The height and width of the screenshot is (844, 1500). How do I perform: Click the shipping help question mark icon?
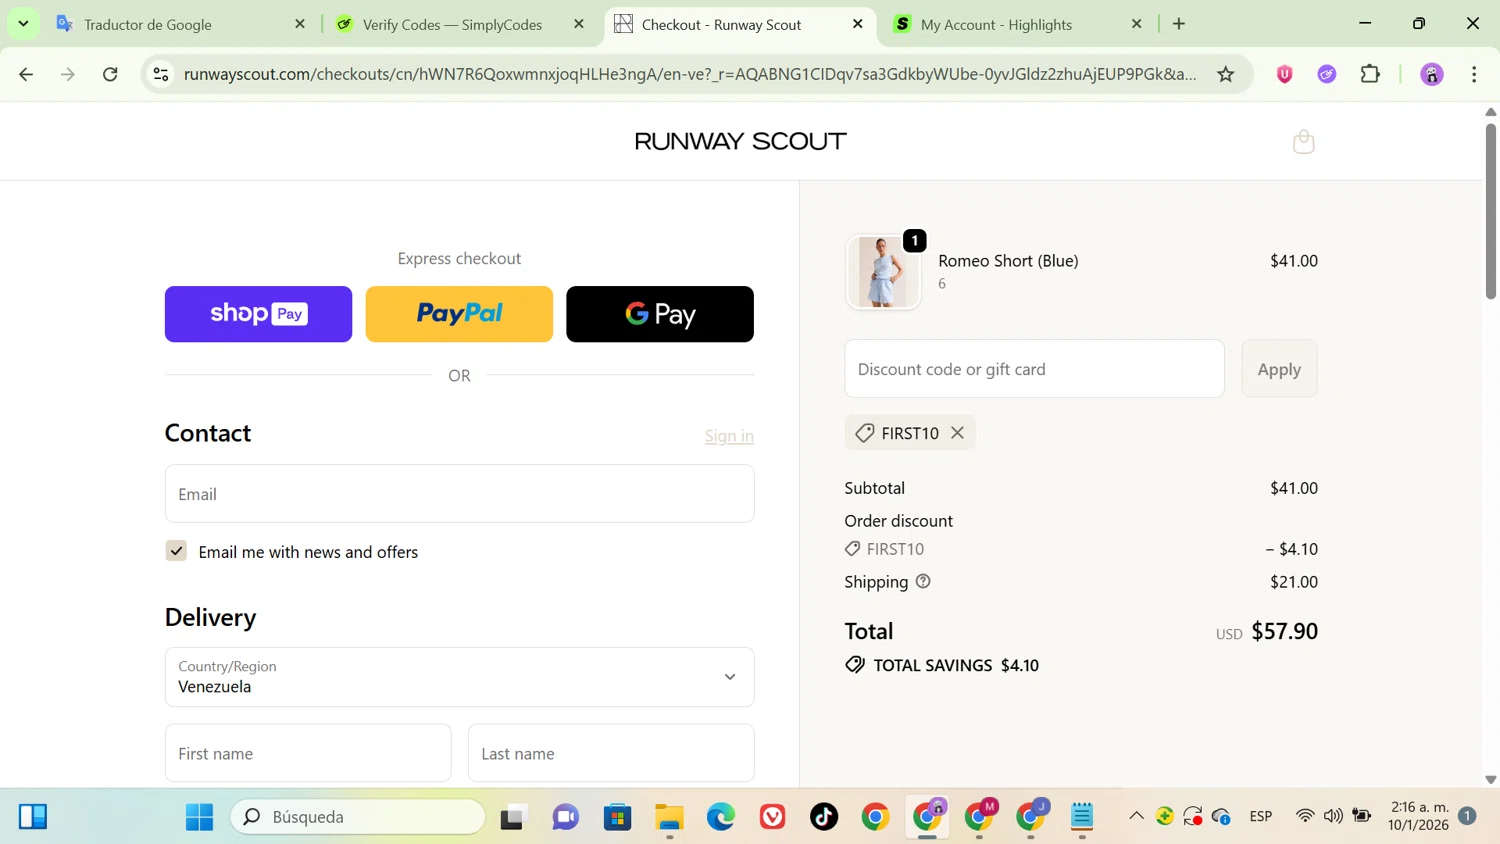coord(923,581)
